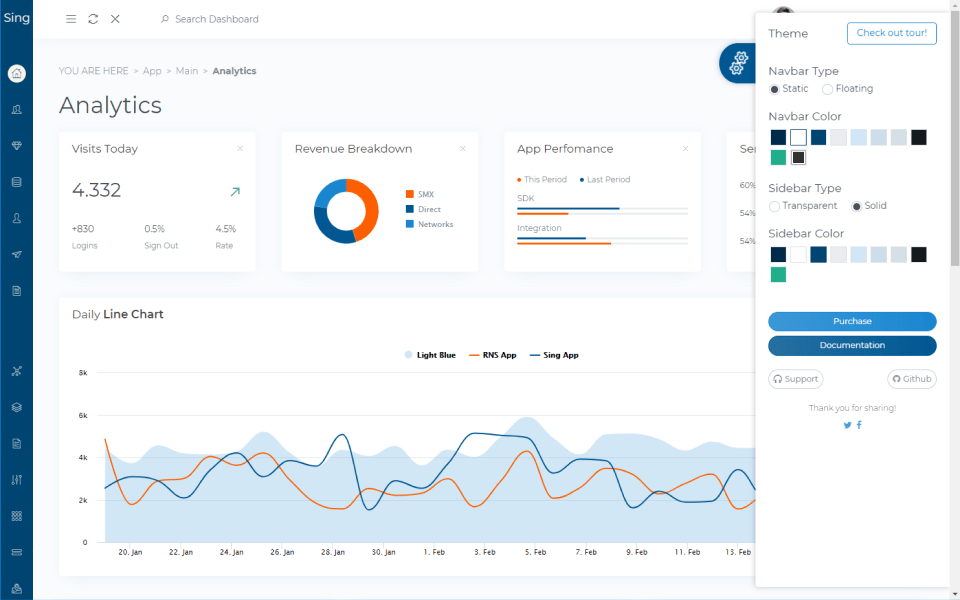Close the Visits Today widget
This screenshot has width=960, height=600.
(x=240, y=149)
